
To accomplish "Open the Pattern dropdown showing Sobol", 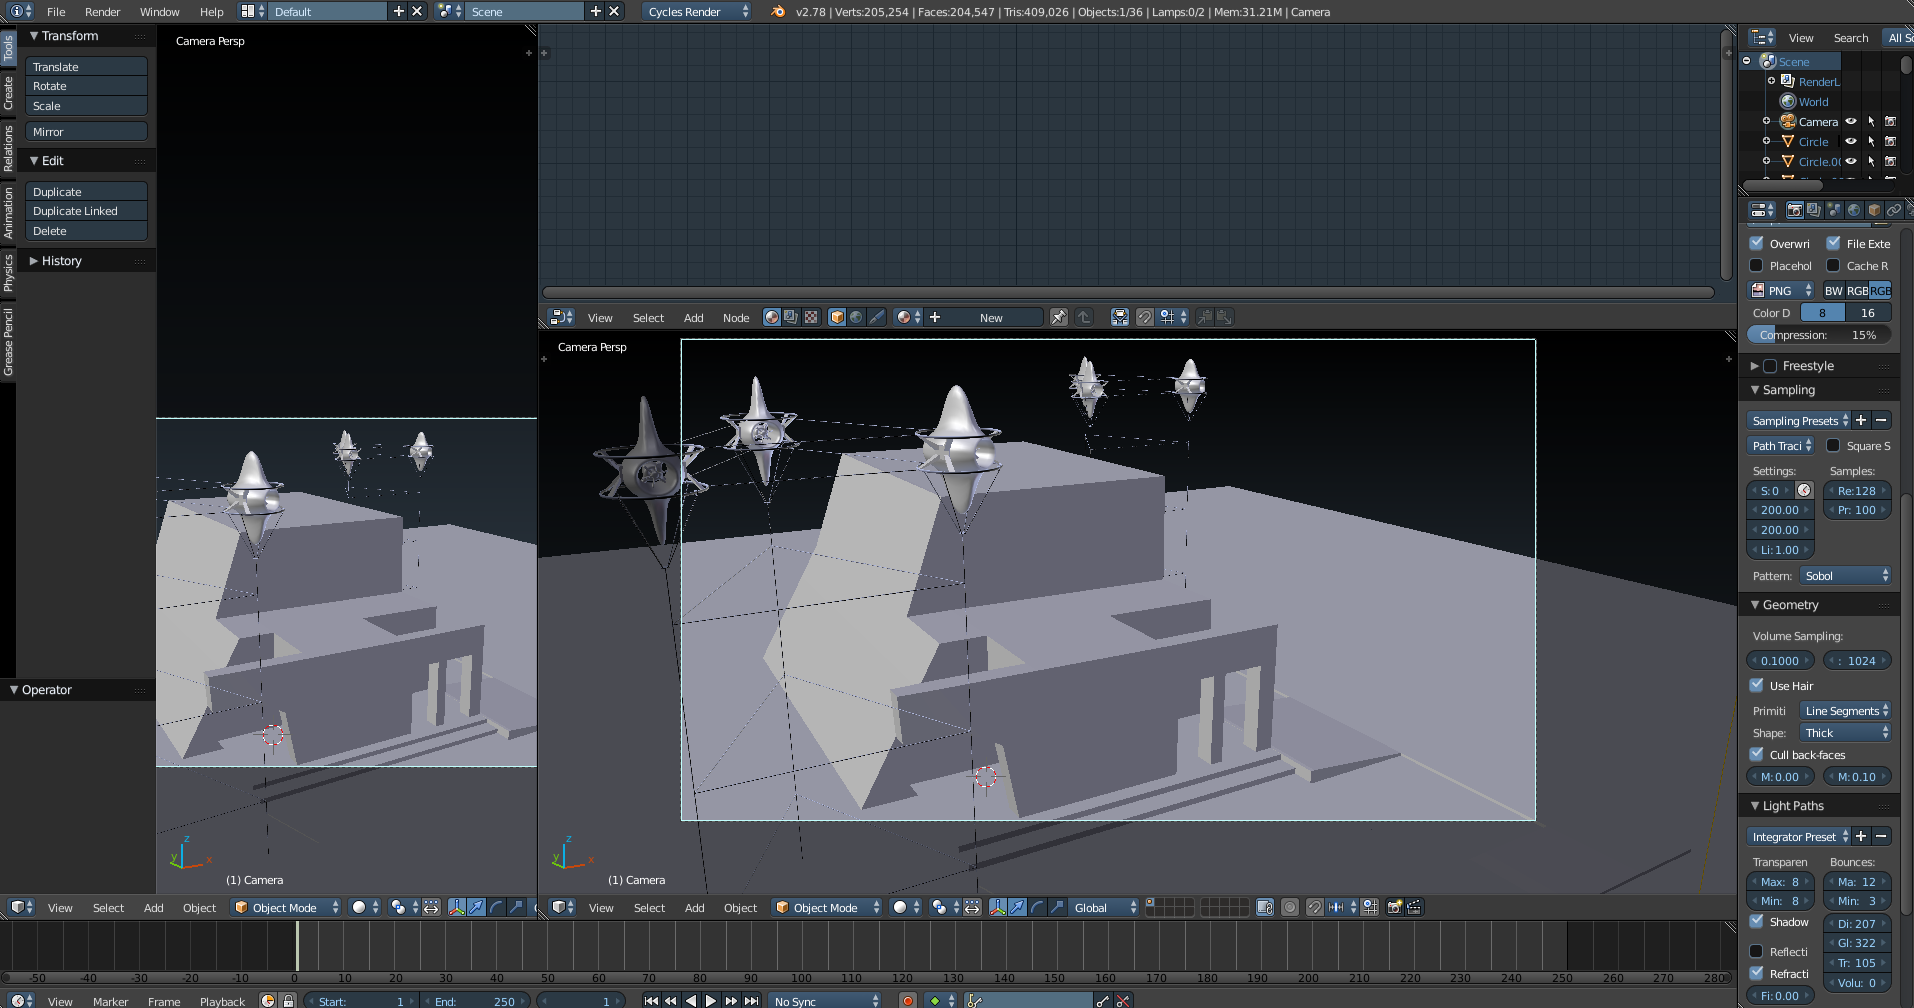I will 1845,575.
